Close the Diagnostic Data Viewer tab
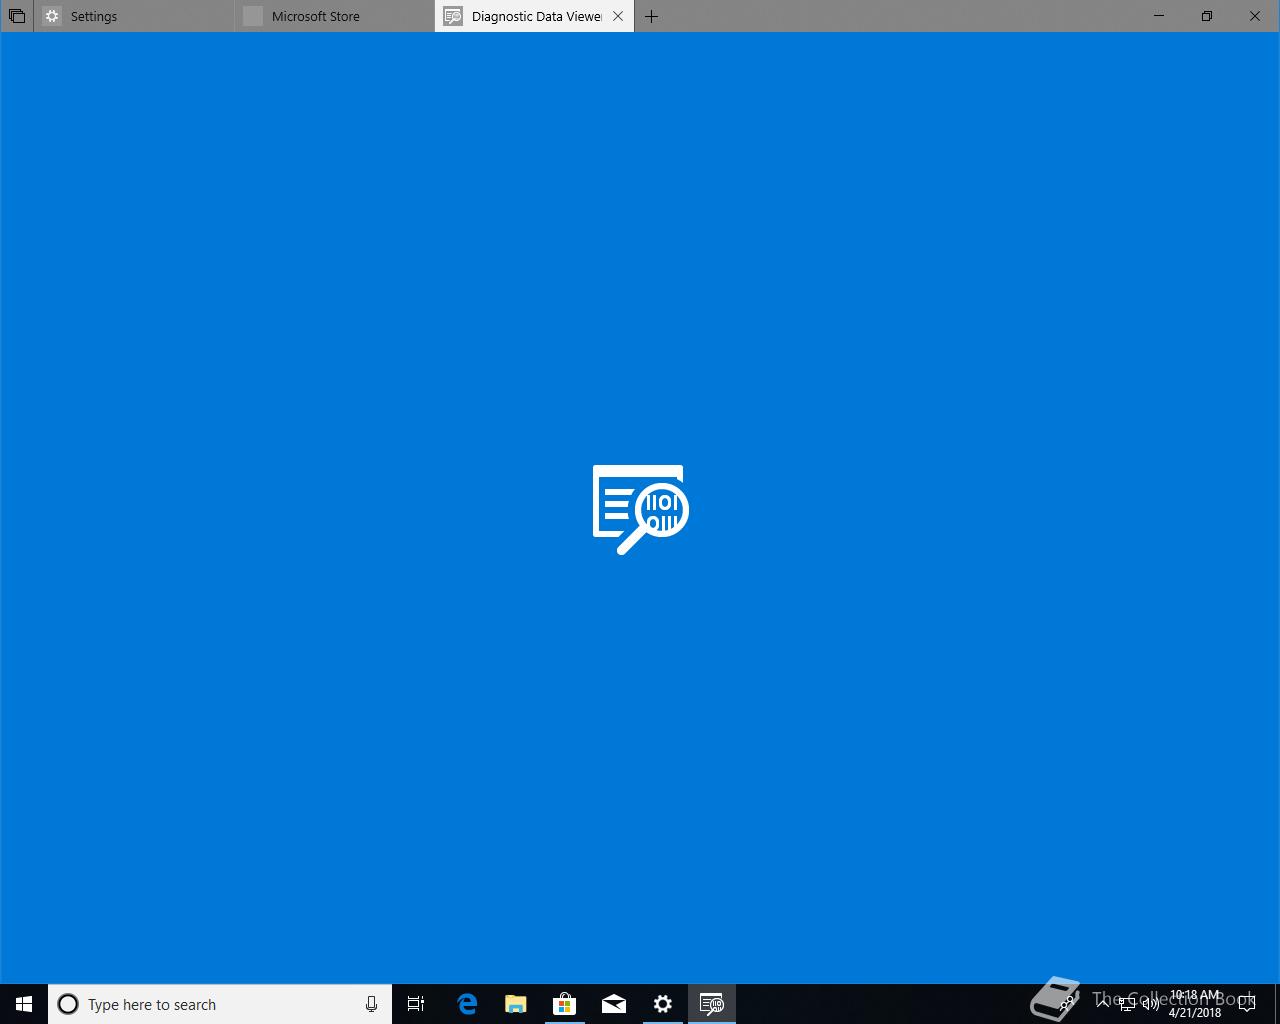The image size is (1280, 1024). [618, 16]
